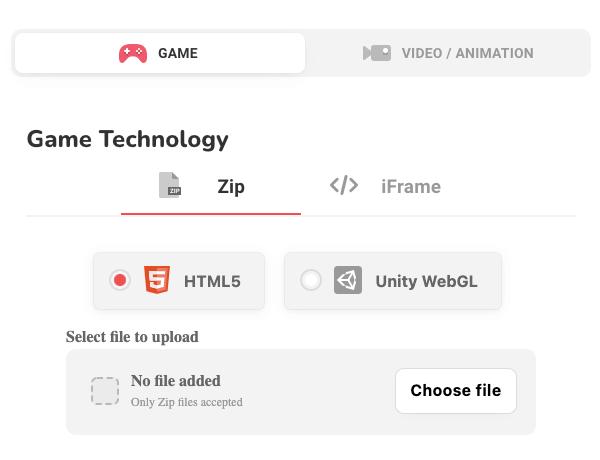Image resolution: width=600 pixels, height=460 pixels.
Task: Click the Choose file button
Action: [456, 391]
